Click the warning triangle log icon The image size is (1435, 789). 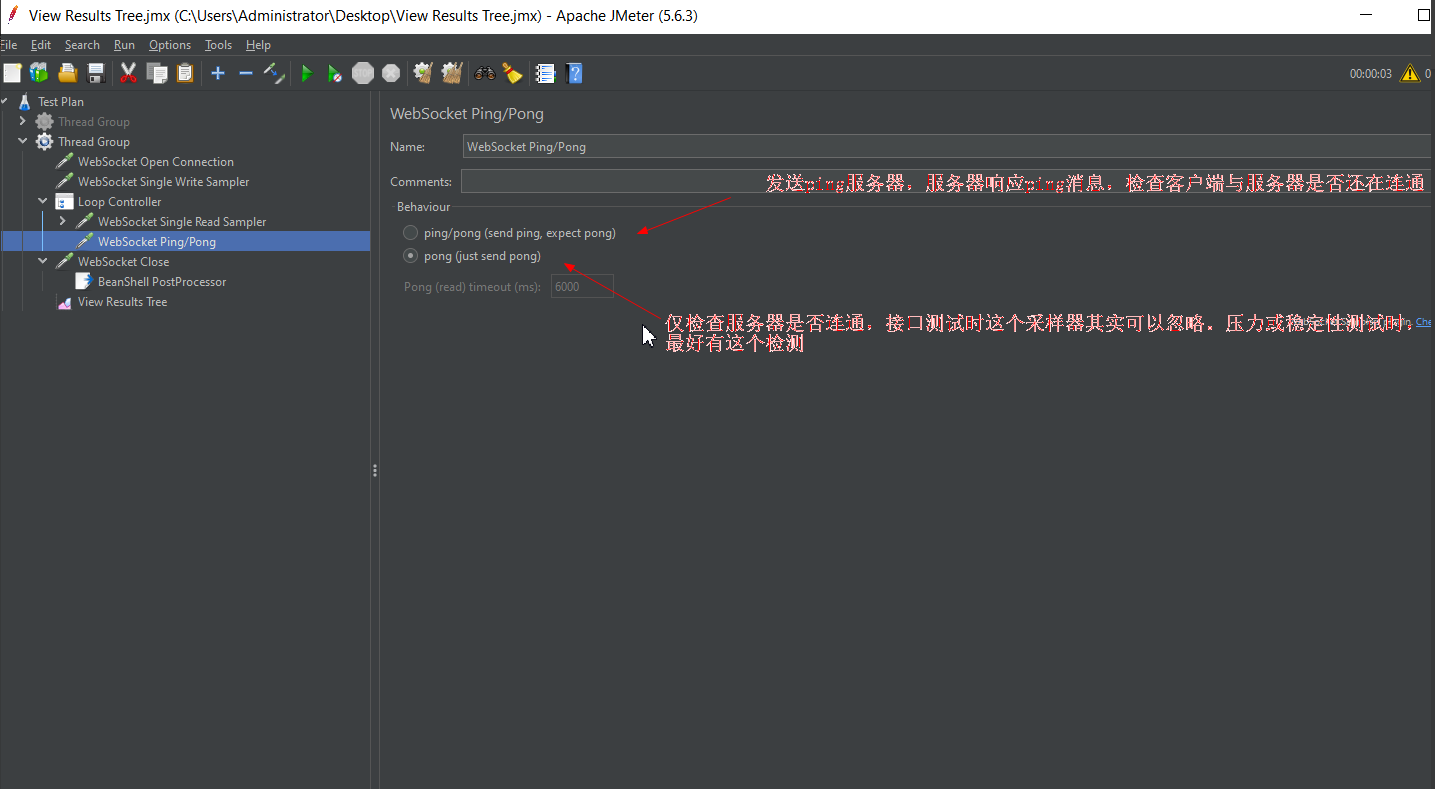1410,73
